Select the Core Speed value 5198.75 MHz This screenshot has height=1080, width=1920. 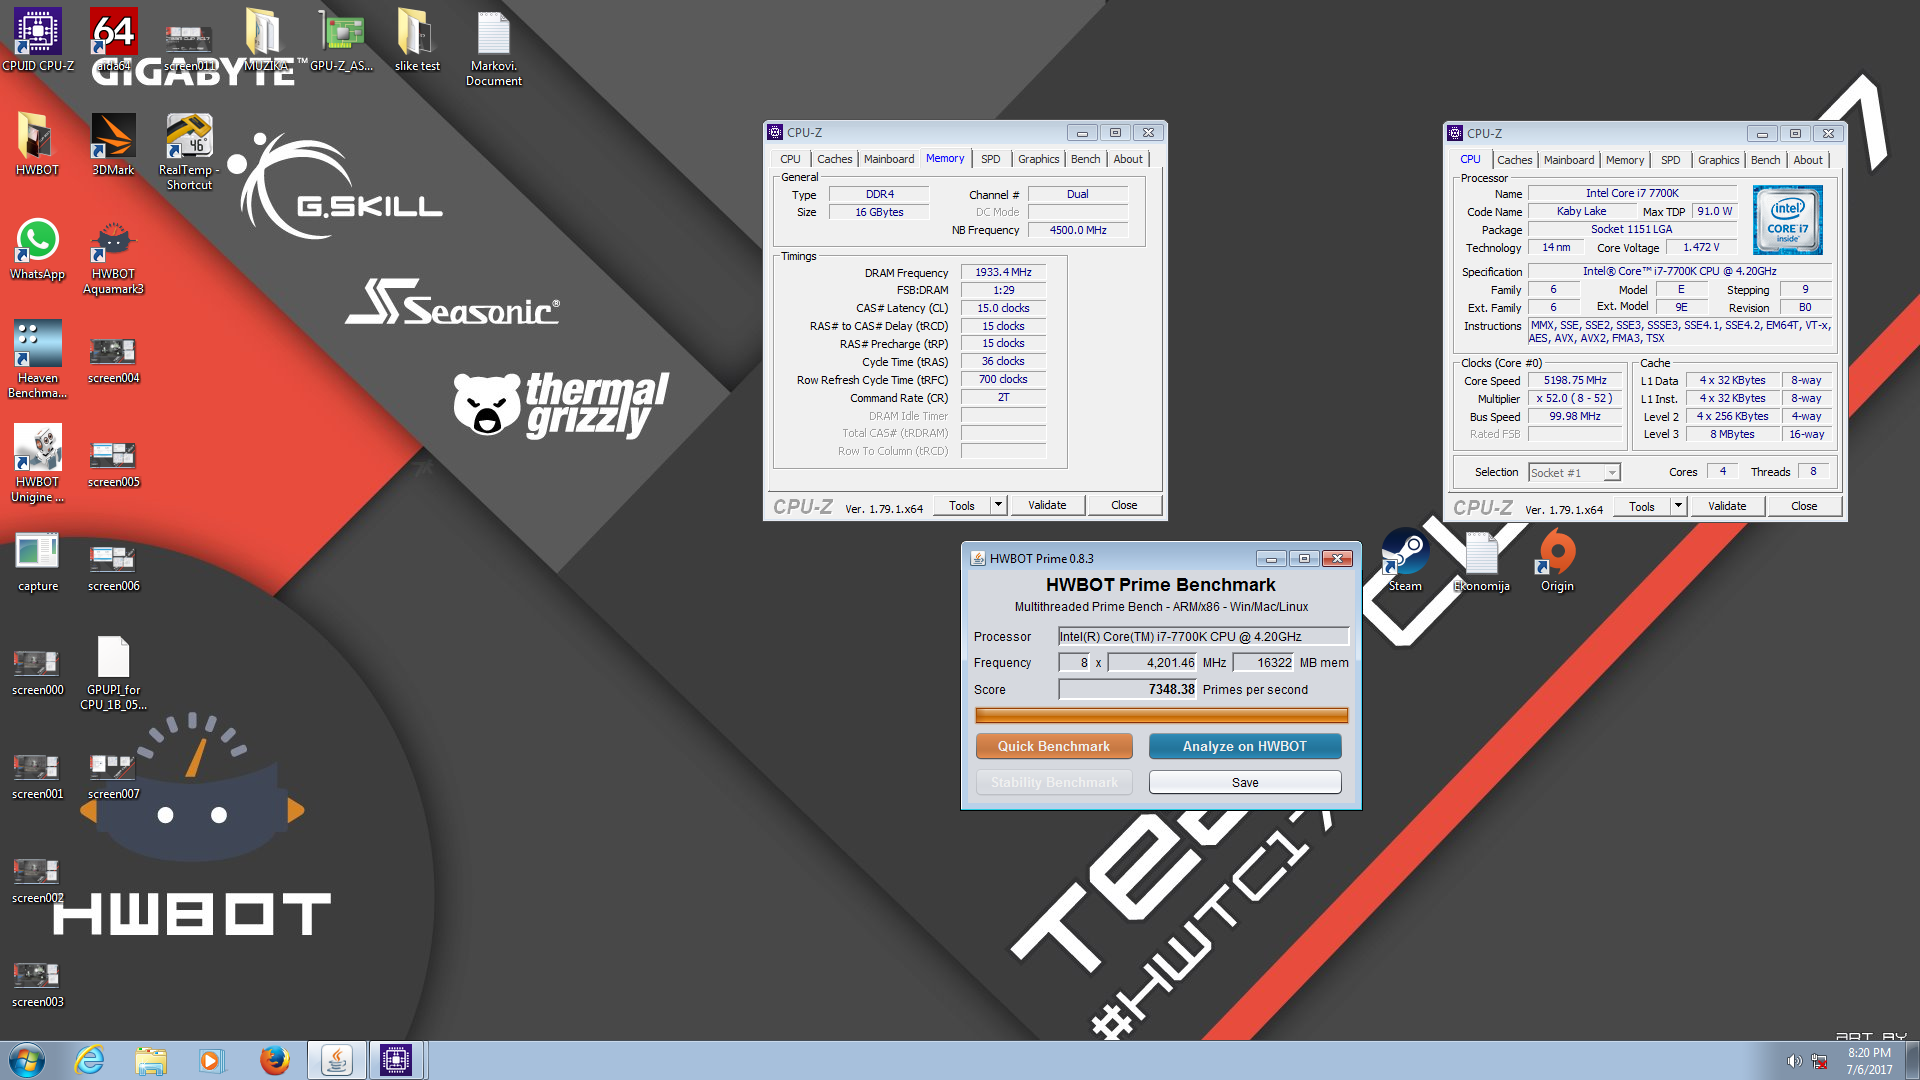1575,380
